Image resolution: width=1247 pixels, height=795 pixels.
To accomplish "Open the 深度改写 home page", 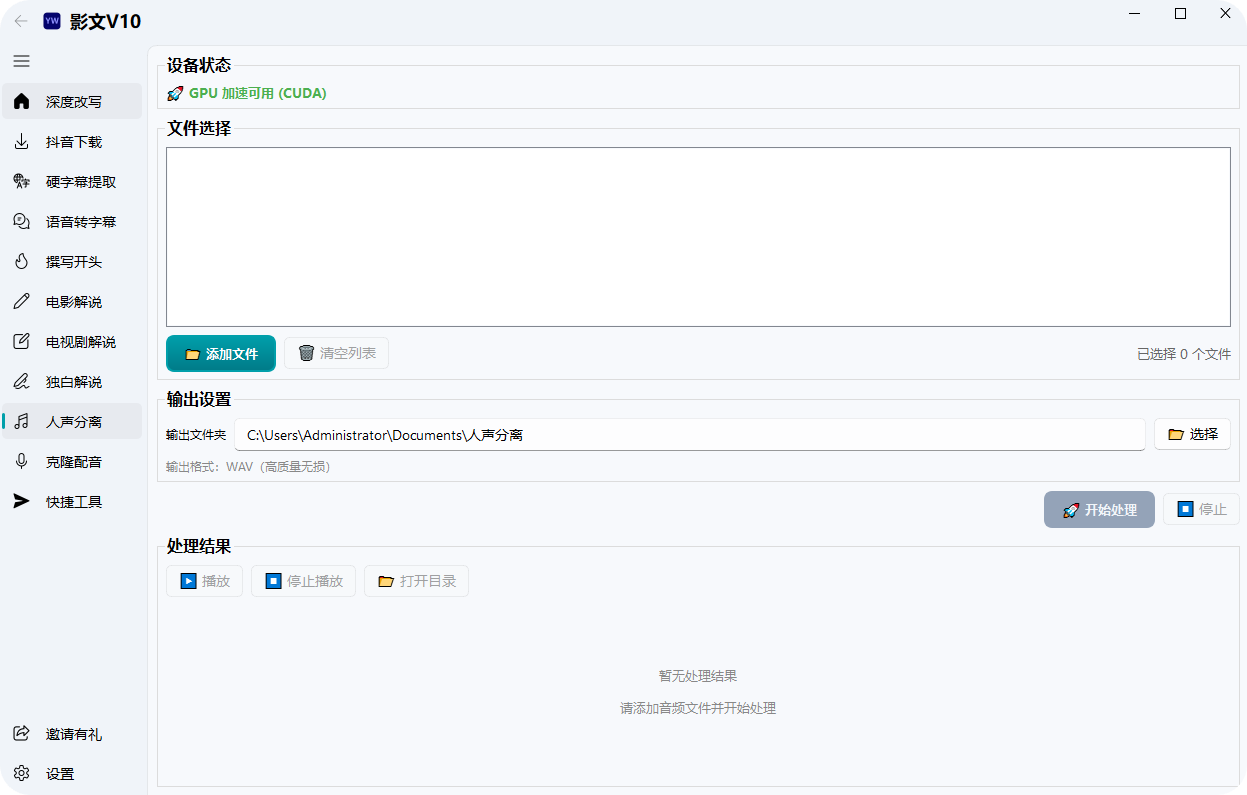I will click(73, 102).
